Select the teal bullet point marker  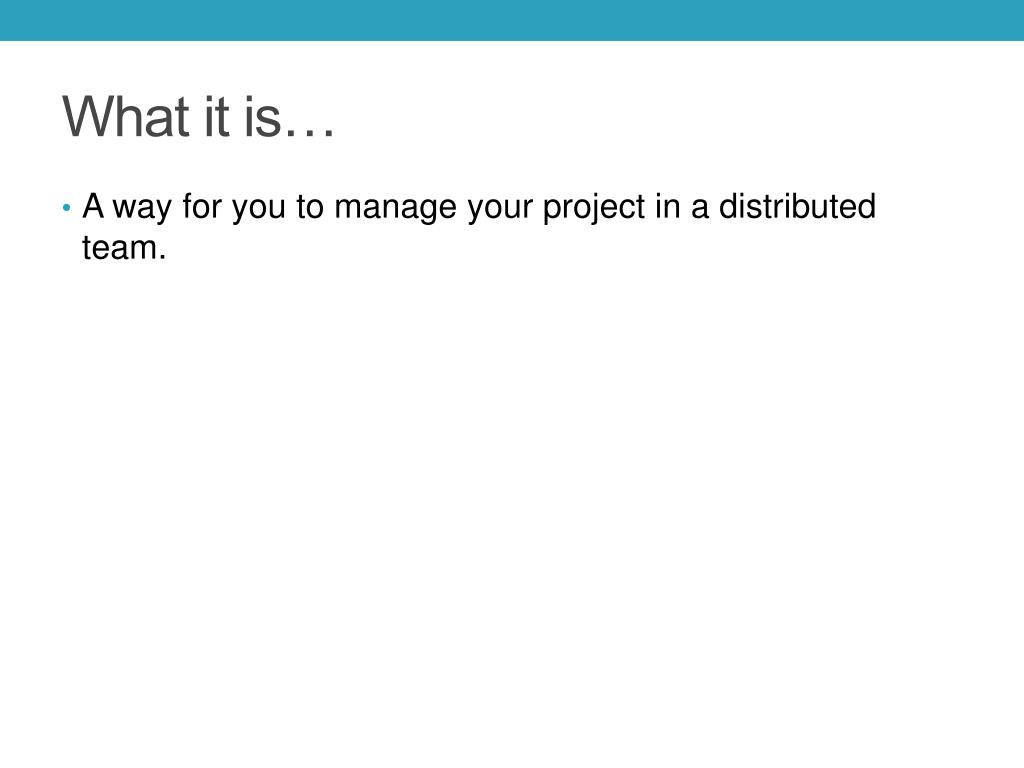(66, 208)
